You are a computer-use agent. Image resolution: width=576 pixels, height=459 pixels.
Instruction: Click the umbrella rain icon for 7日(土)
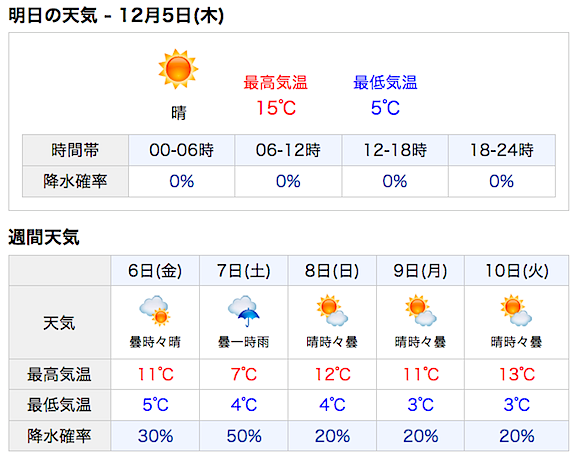[243, 311]
